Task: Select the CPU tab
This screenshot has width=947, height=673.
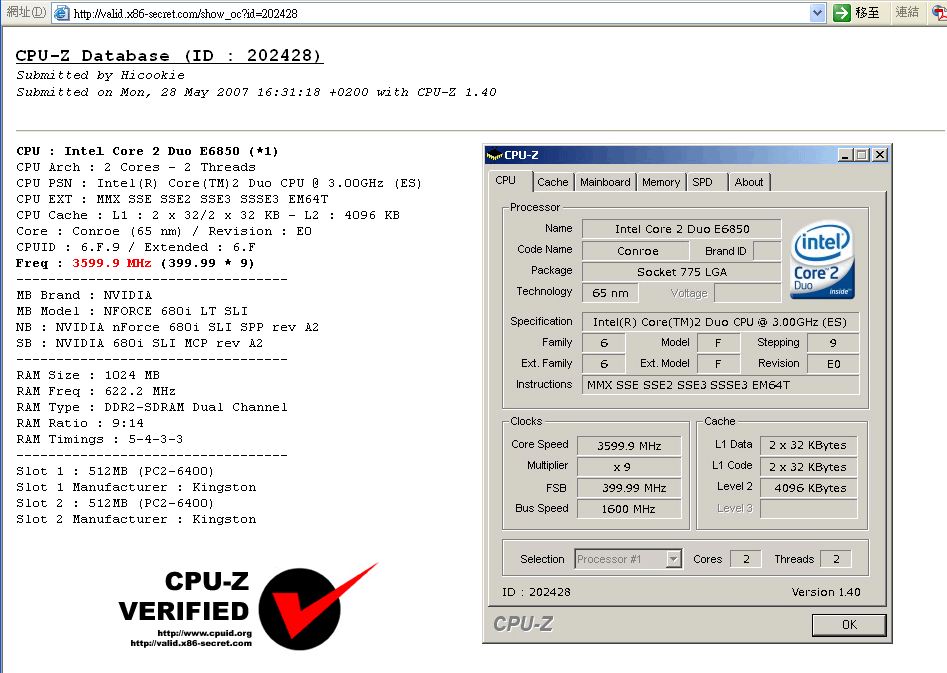Action: (506, 181)
